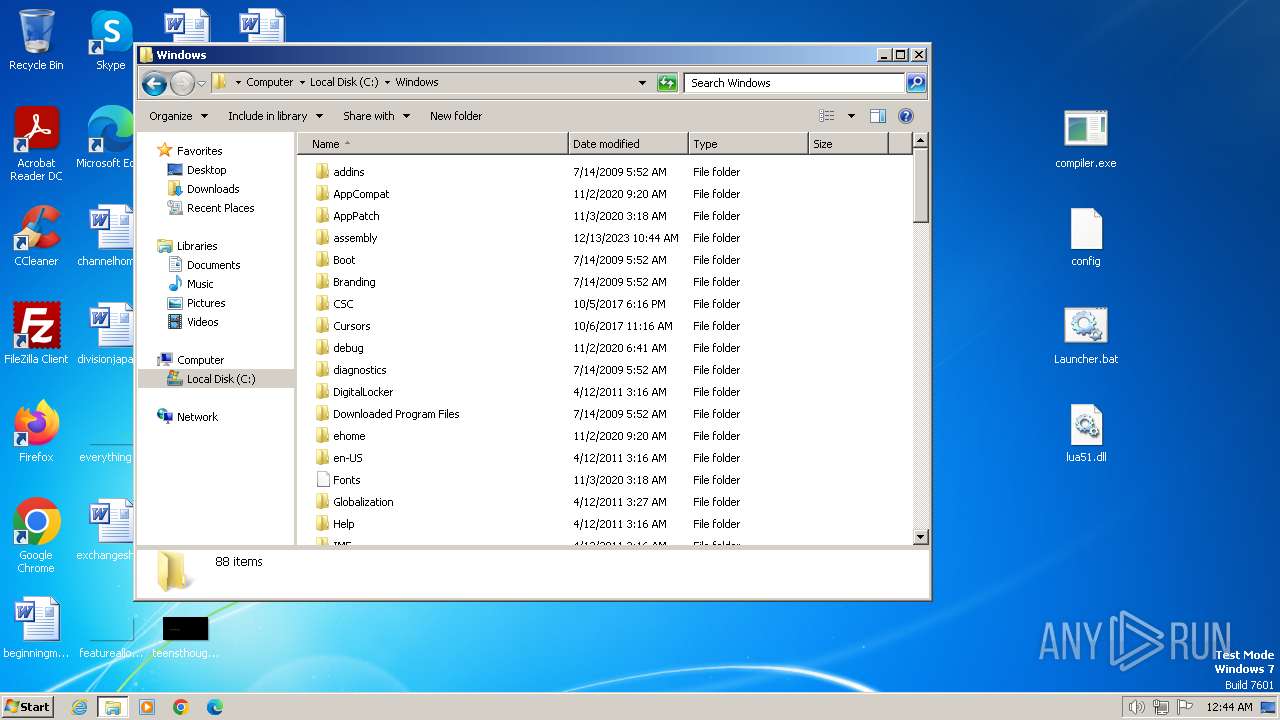Open the Recycle Bin desktop icon

(36, 41)
